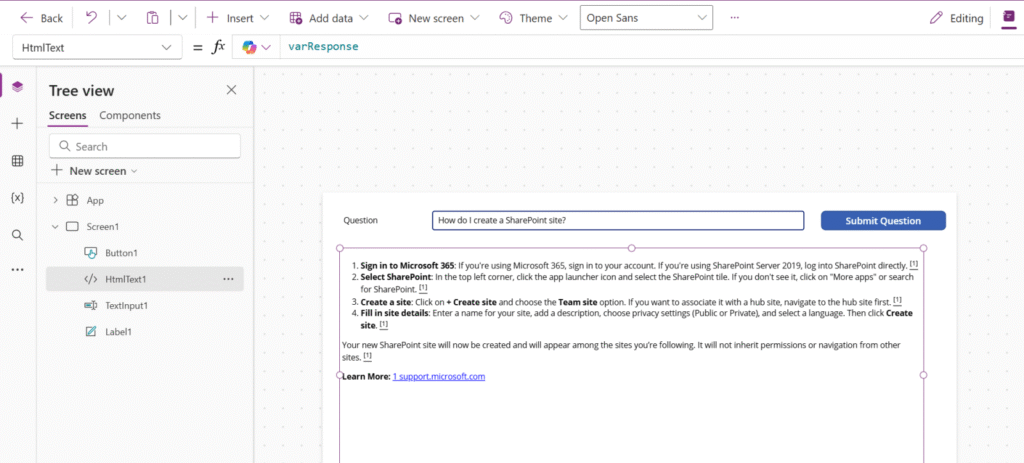
Task: Click the 'Fill in site details' step text
Action: pyautogui.click(x=394, y=313)
